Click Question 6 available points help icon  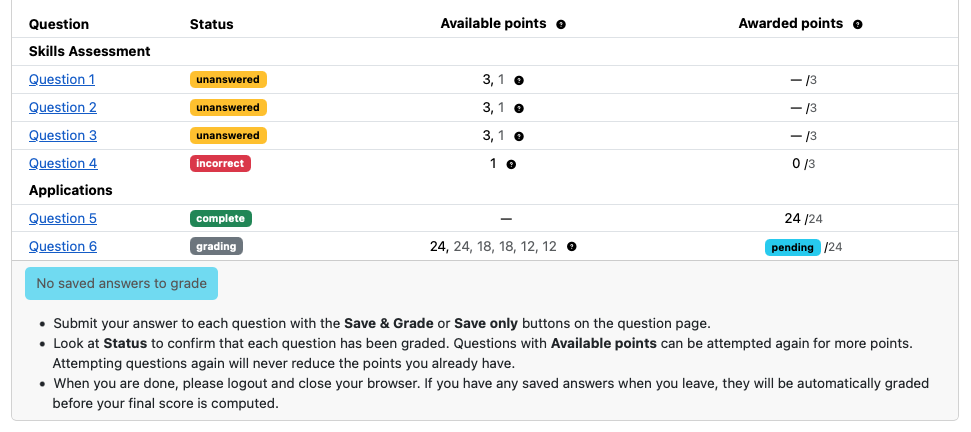click(x=572, y=247)
